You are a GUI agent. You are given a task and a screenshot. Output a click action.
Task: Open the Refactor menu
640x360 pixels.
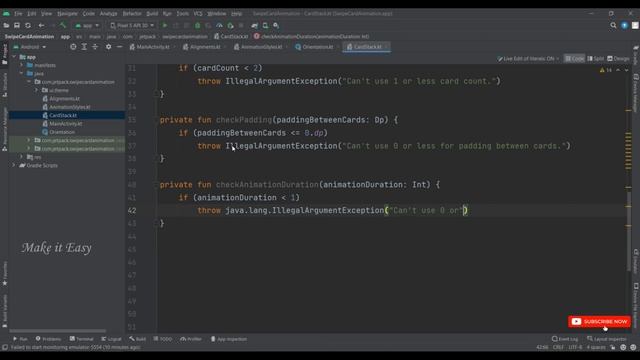(132, 13)
